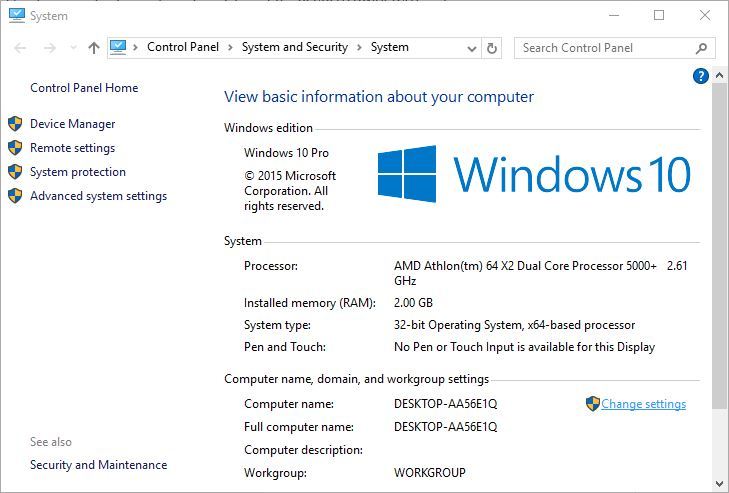Open address bar history dropdown
The image size is (729, 493).
(471, 48)
